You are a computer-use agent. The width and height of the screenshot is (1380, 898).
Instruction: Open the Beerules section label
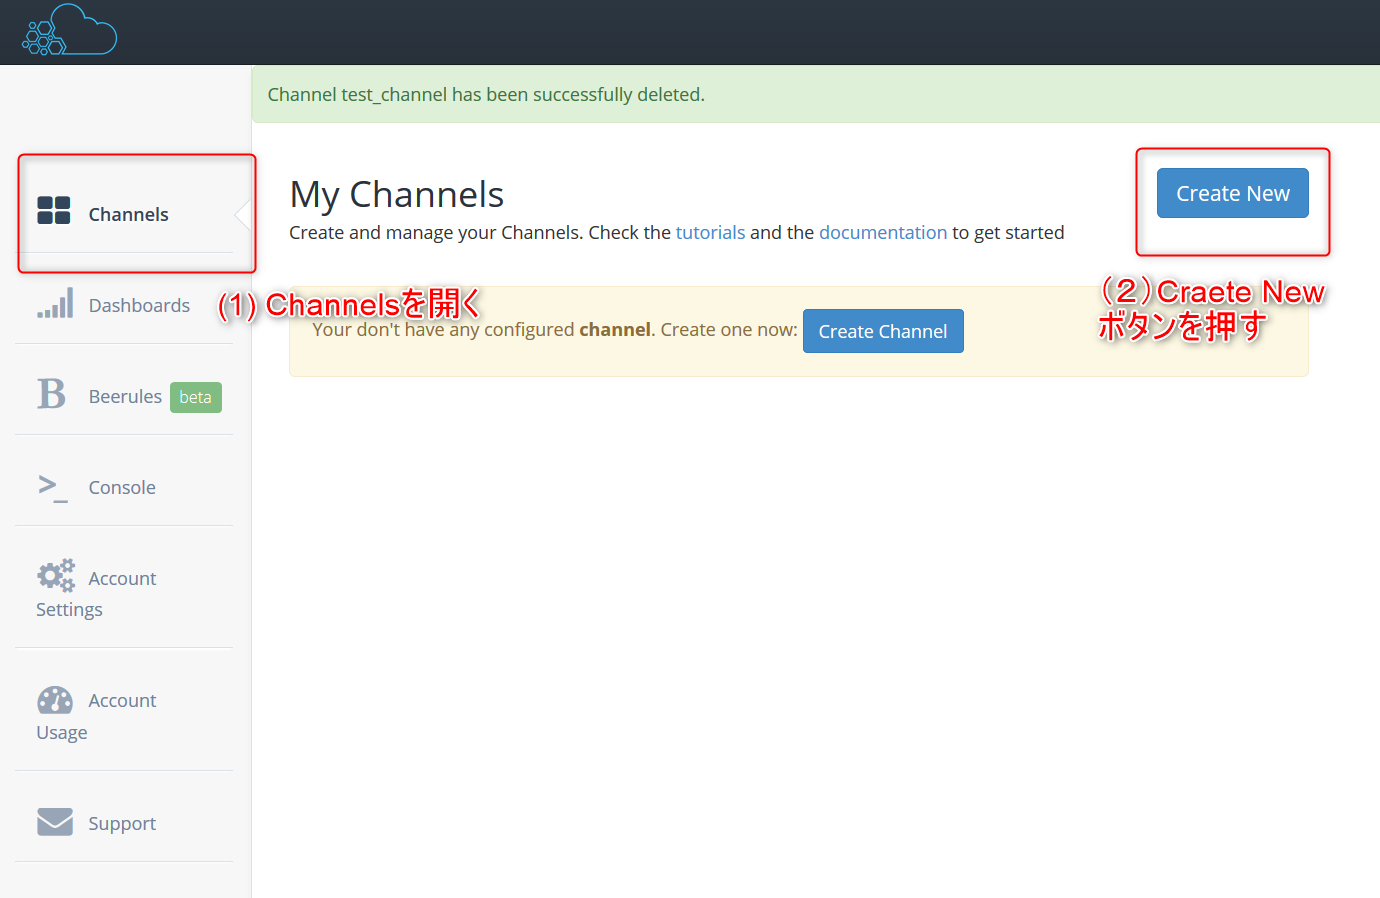[x=125, y=397]
